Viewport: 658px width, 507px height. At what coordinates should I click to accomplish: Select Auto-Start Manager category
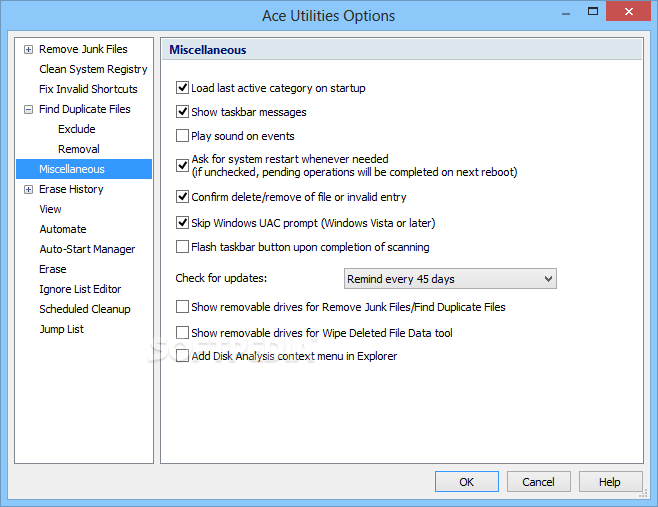[x=87, y=249]
